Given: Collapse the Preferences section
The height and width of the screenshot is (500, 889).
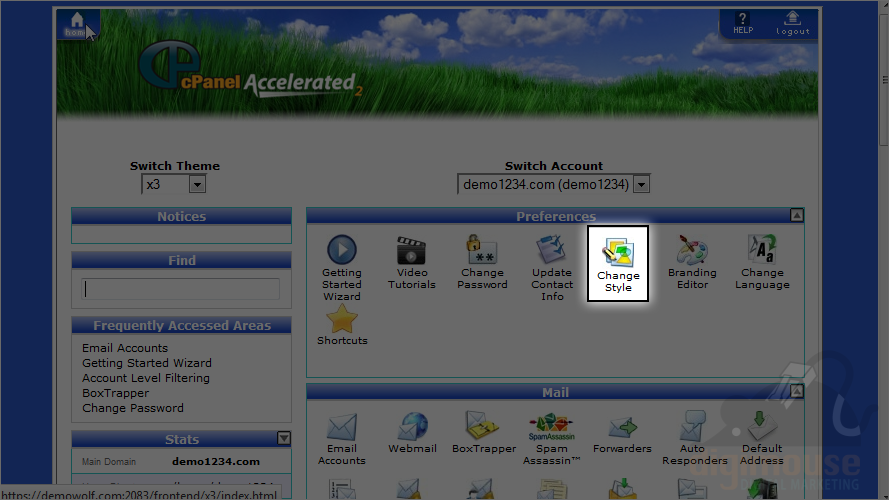Looking at the screenshot, I should tap(797, 215).
